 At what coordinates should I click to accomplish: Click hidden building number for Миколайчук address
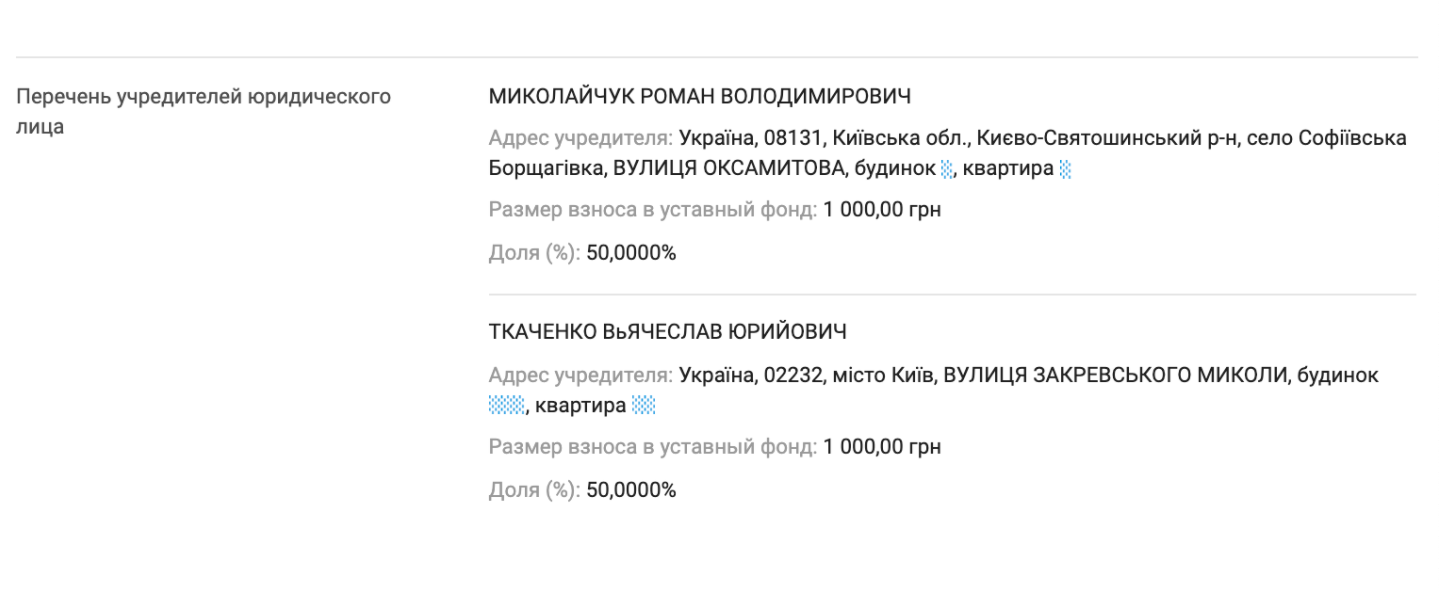[947, 169]
